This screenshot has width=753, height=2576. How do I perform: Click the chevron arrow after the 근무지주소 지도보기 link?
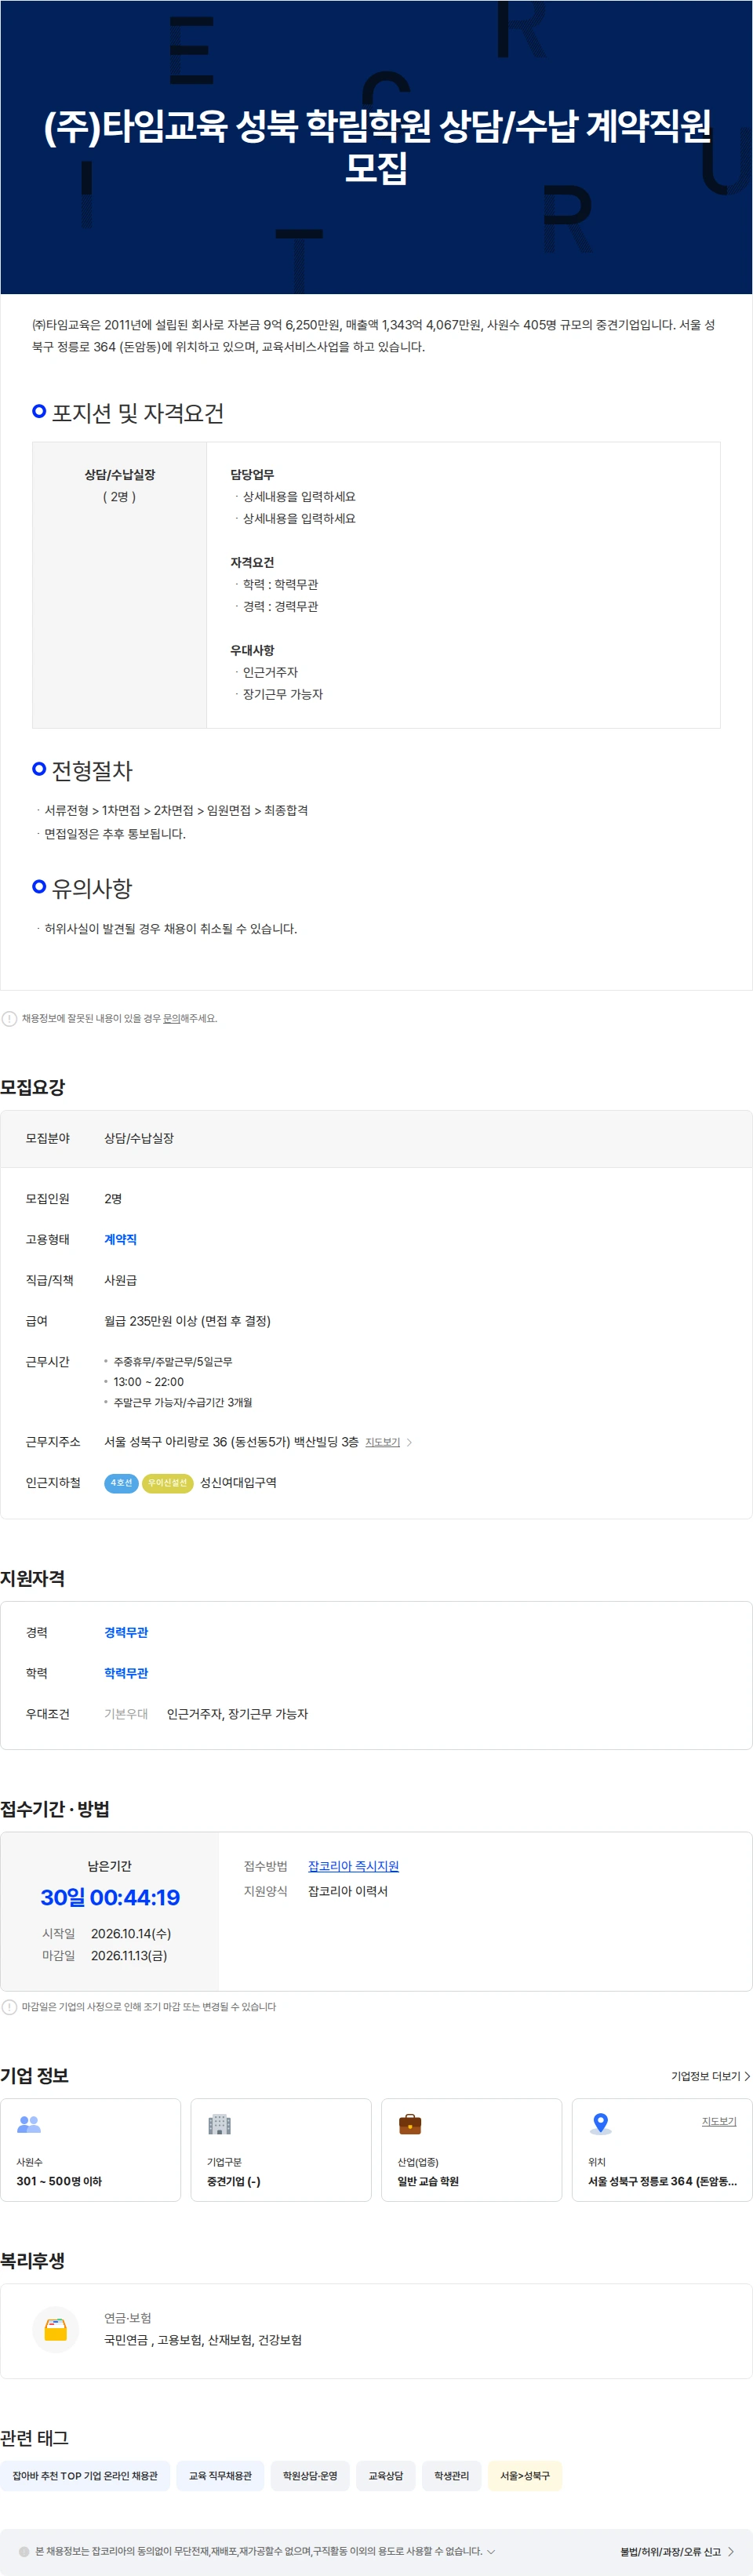point(409,1442)
